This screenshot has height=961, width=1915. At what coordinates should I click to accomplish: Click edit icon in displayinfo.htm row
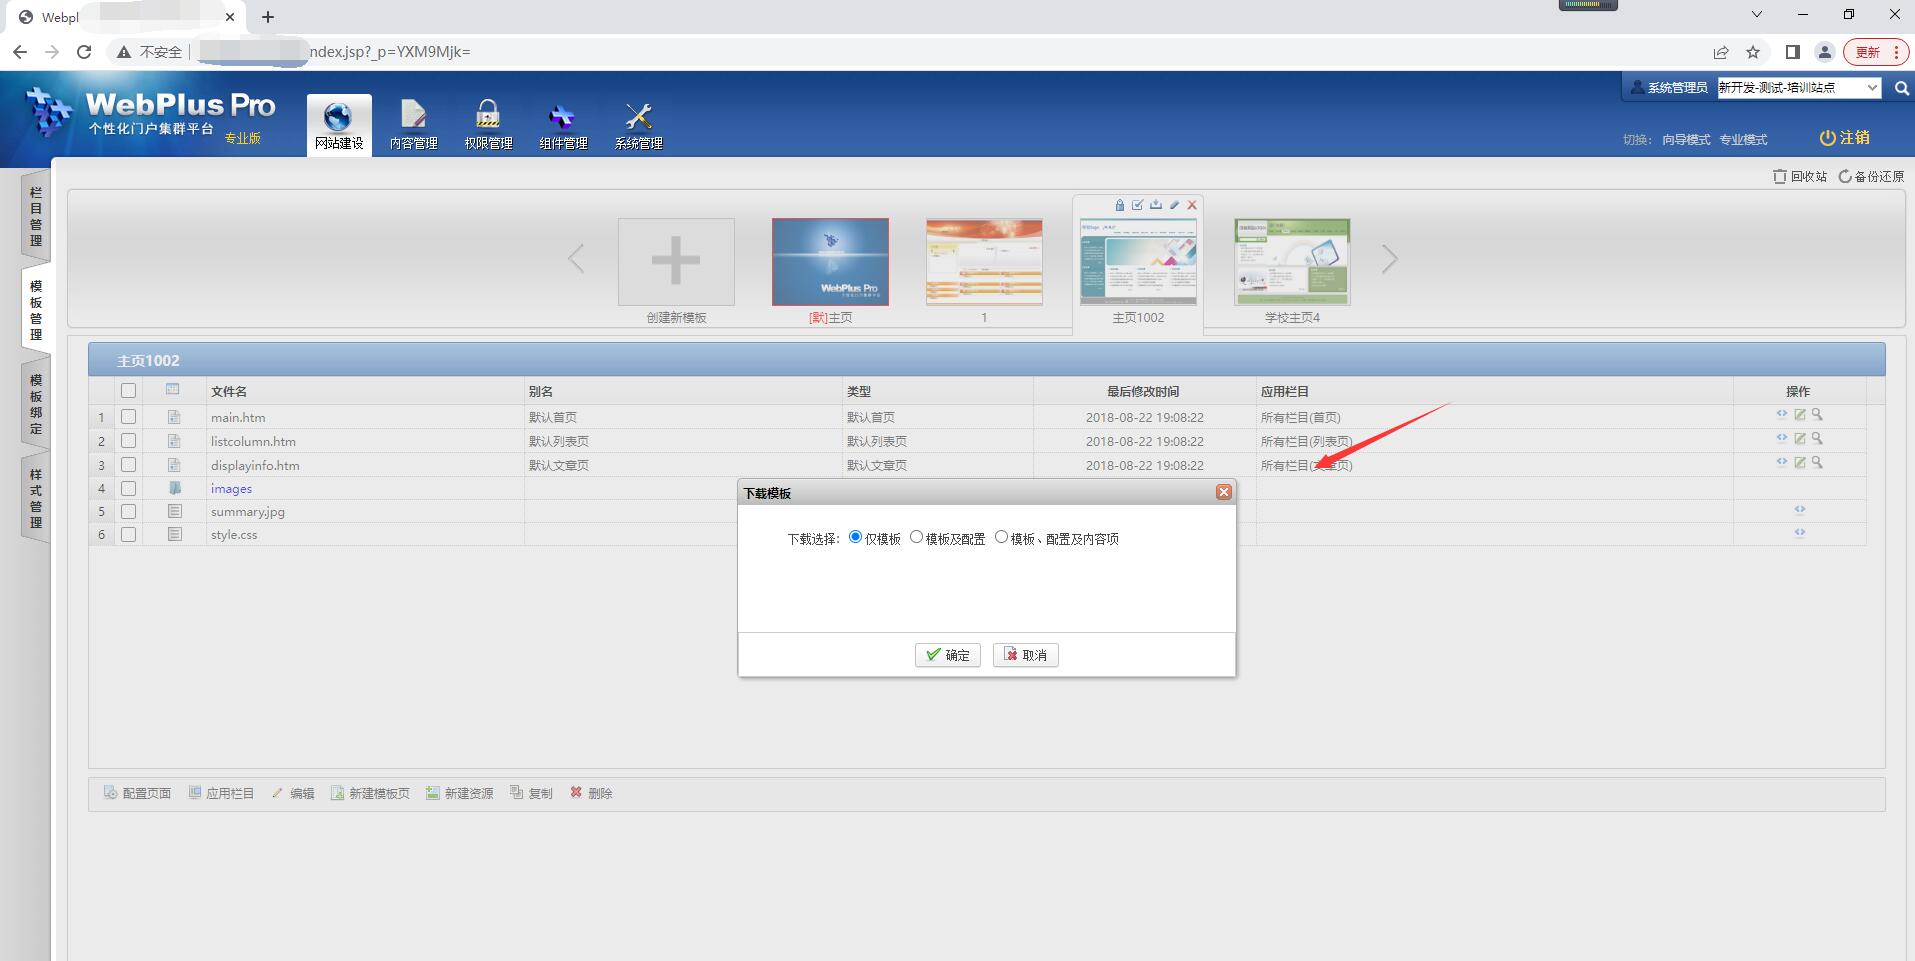click(1799, 463)
